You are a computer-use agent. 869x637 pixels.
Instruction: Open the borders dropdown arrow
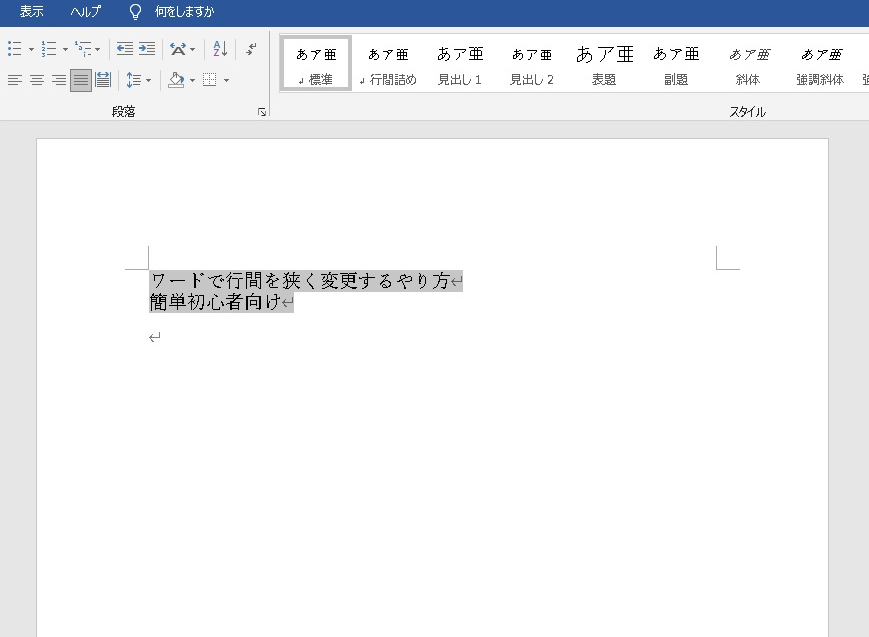226,81
